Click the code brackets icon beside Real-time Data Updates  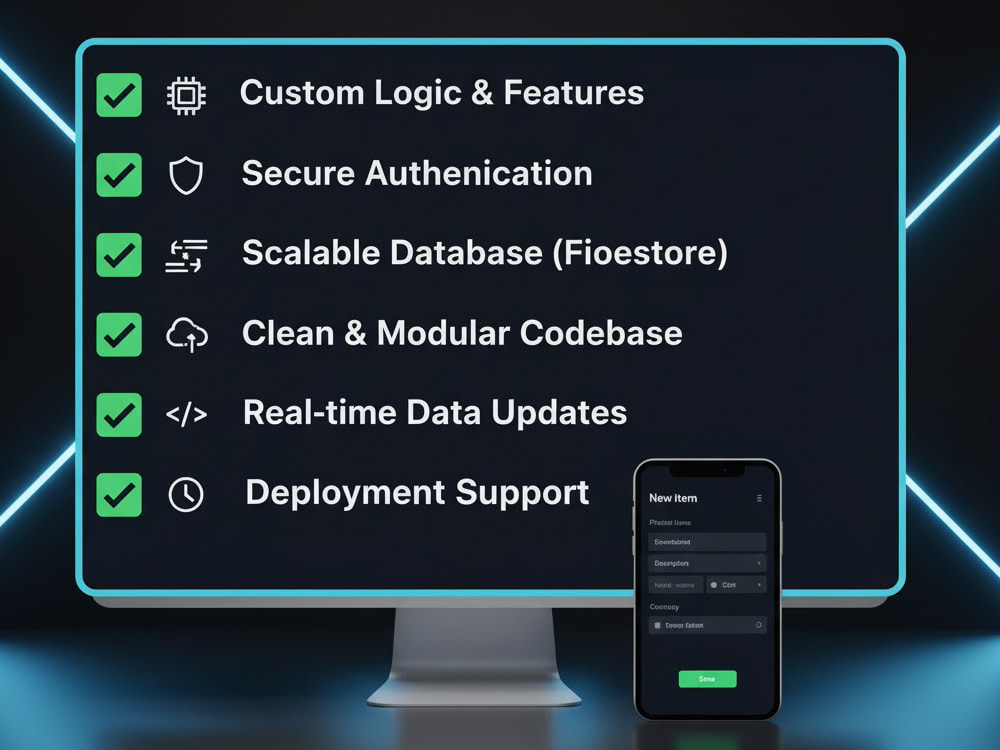tap(186, 415)
